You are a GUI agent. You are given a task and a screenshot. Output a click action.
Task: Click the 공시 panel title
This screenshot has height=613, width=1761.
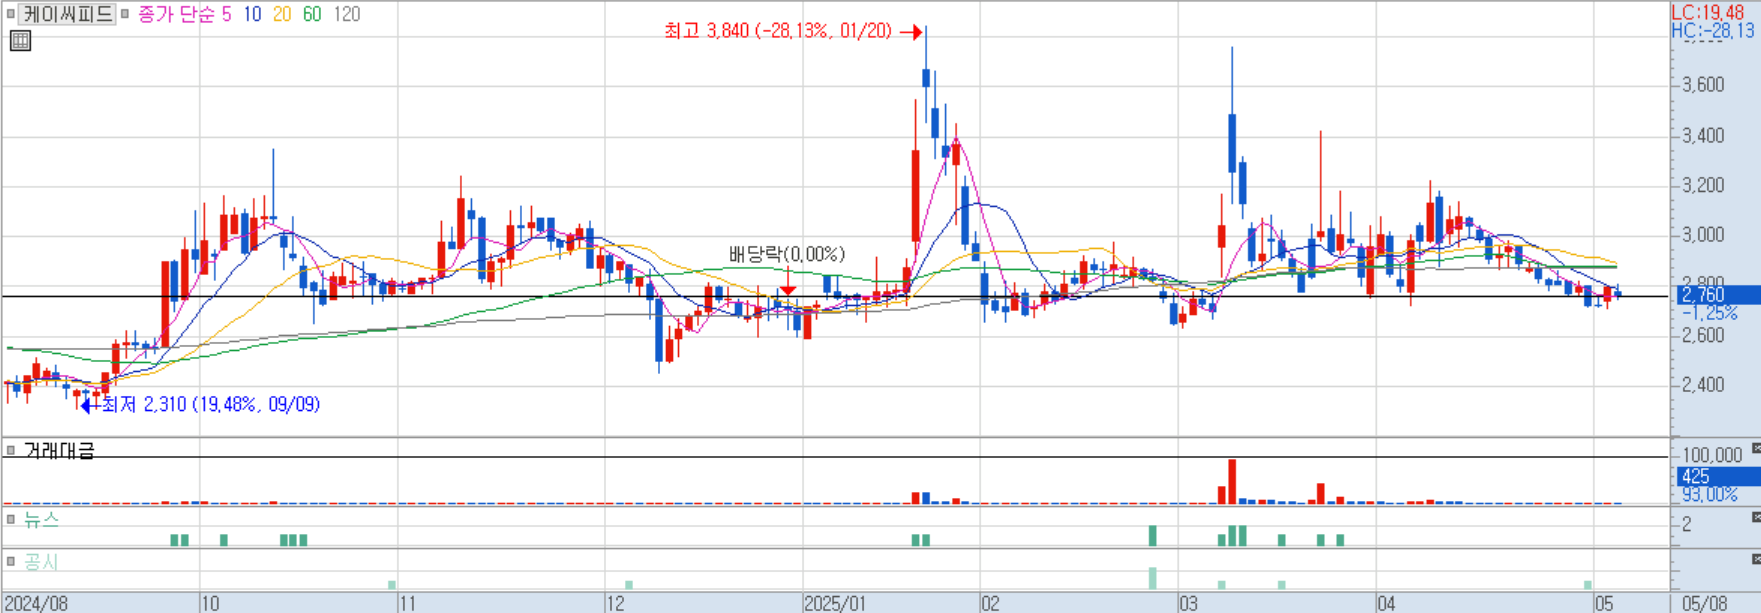point(42,562)
